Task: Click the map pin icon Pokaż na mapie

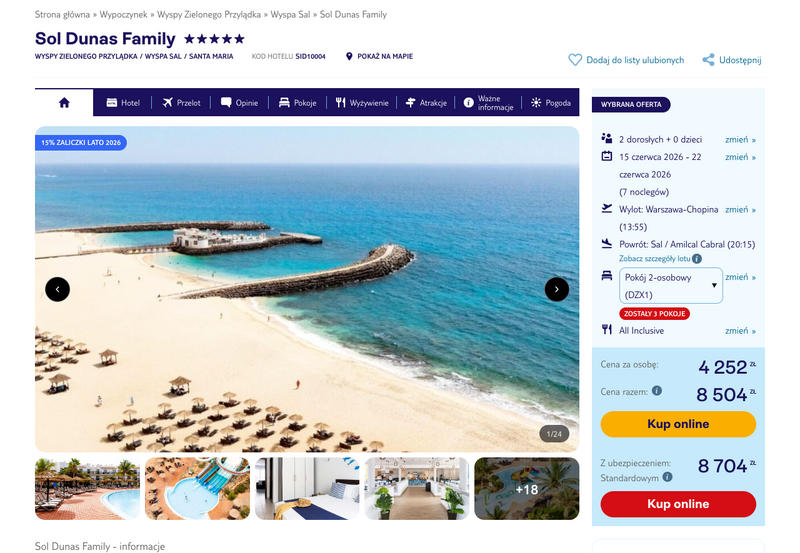Action: click(349, 56)
